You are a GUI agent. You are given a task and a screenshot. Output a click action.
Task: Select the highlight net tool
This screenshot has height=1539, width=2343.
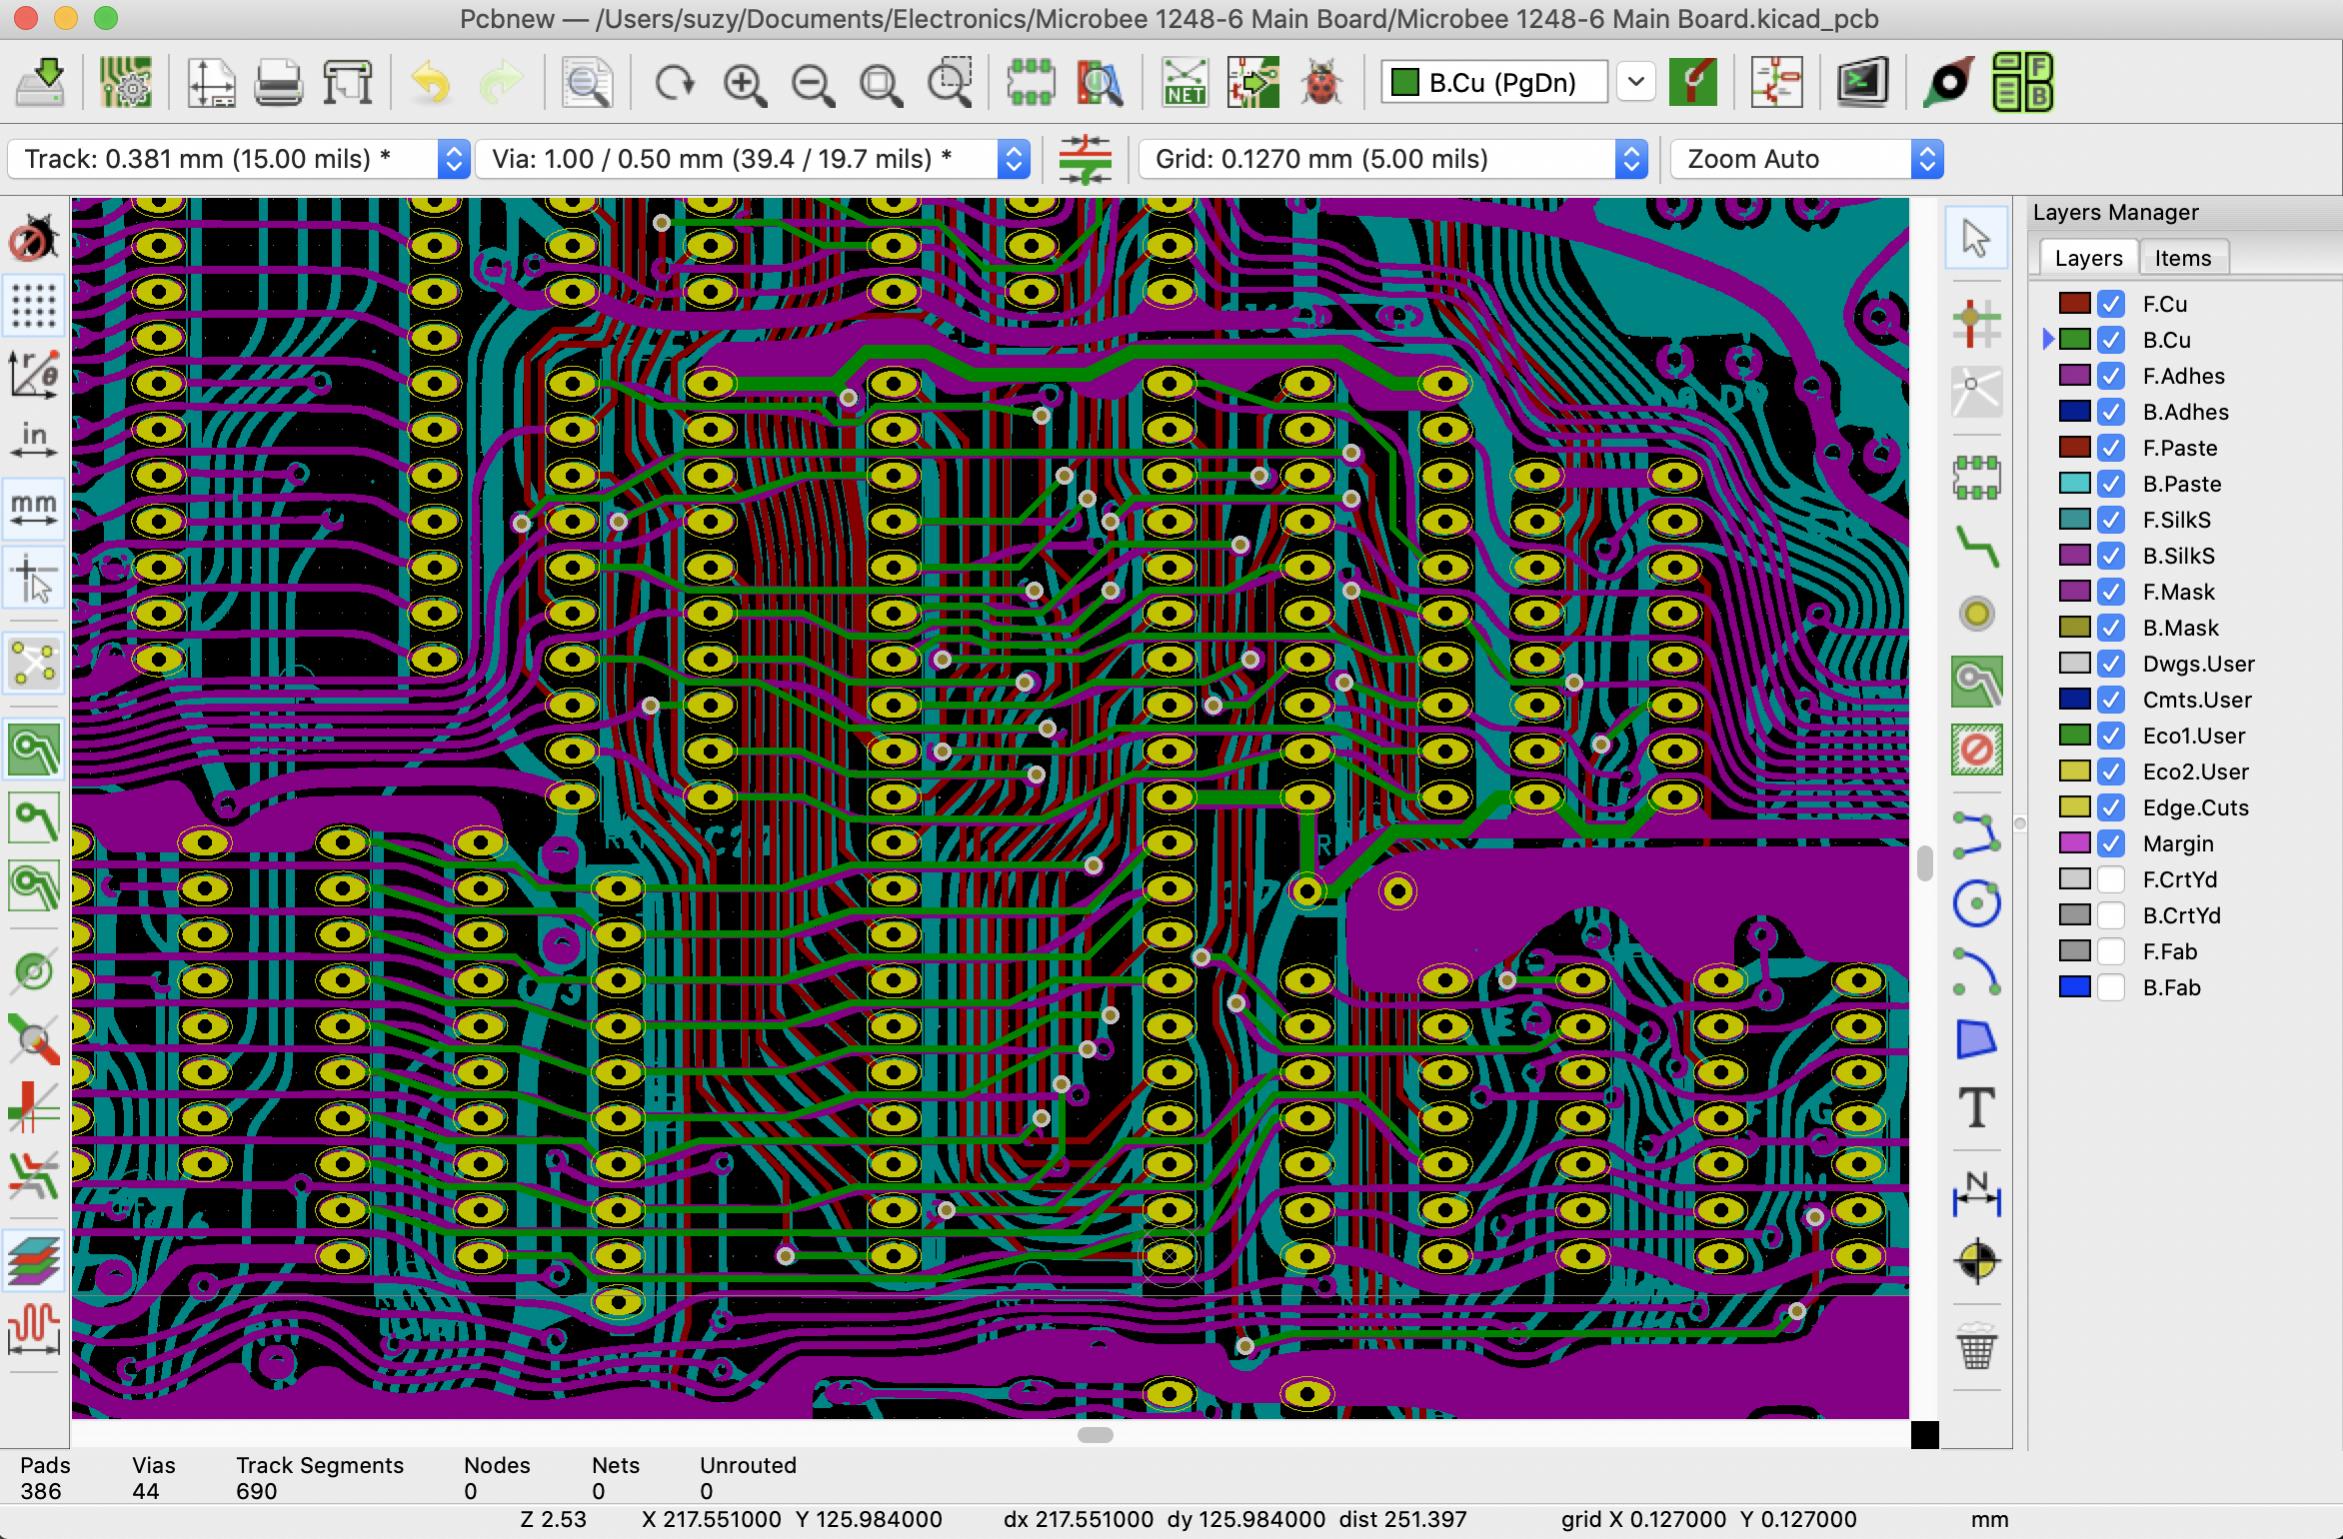[x=1976, y=323]
